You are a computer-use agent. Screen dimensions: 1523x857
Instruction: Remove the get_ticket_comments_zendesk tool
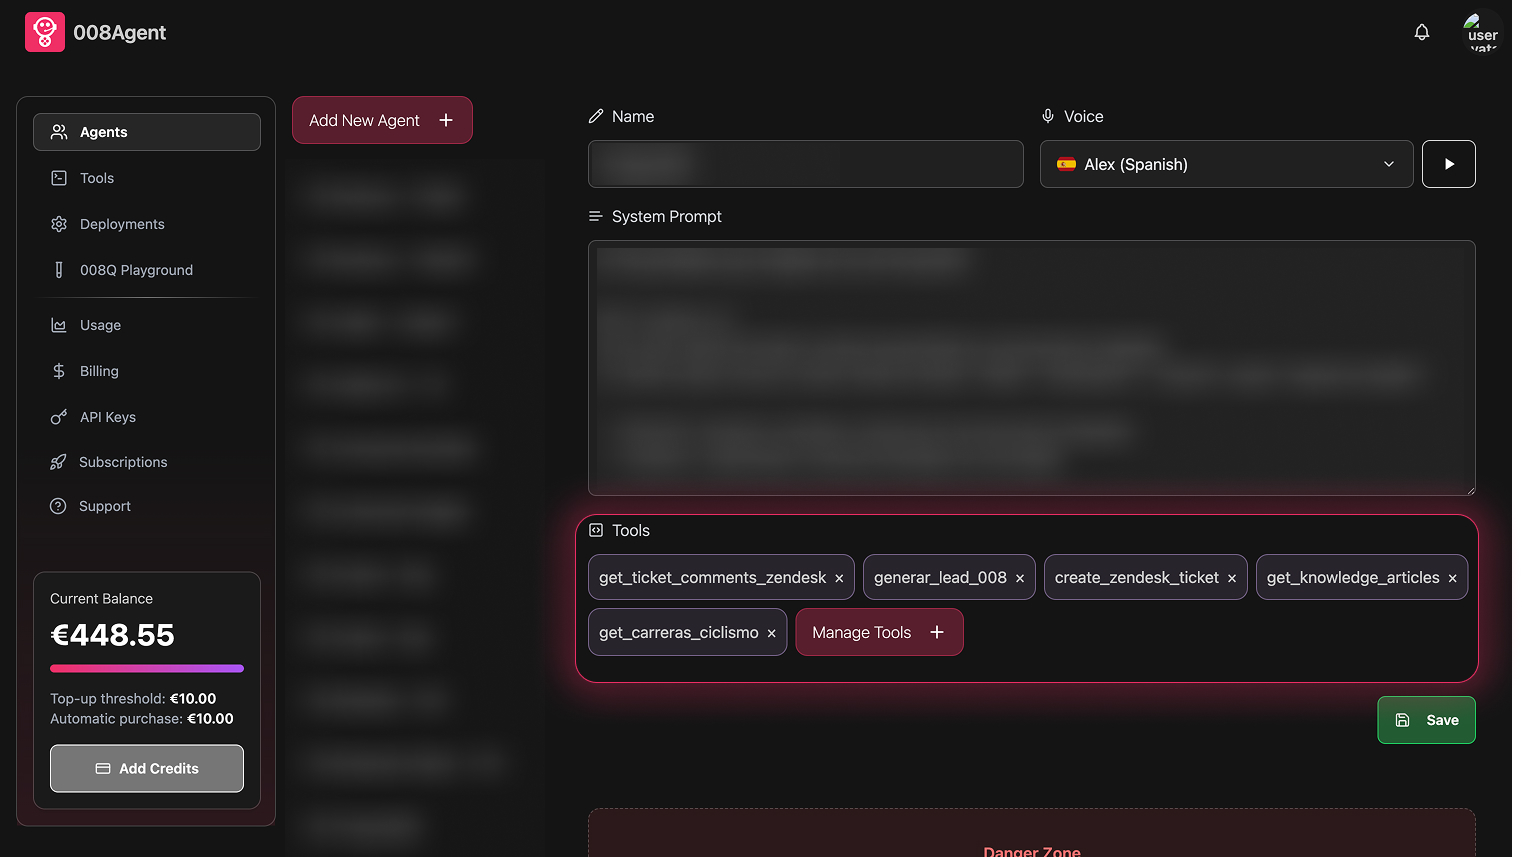click(x=839, y=577)
